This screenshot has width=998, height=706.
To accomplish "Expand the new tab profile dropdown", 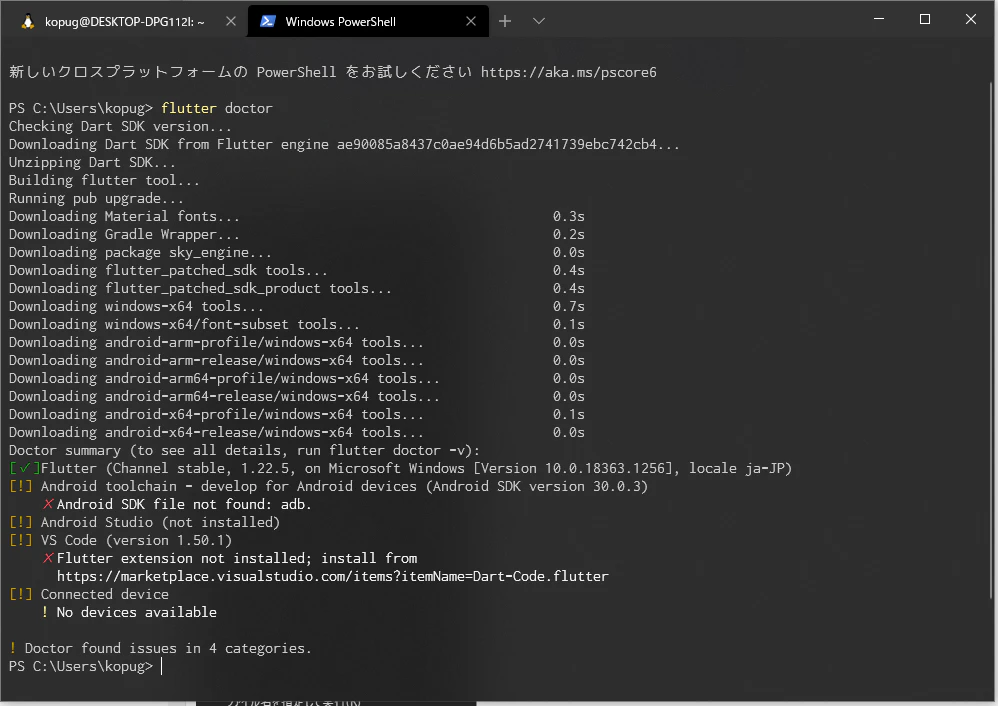I will click(538, 21).
